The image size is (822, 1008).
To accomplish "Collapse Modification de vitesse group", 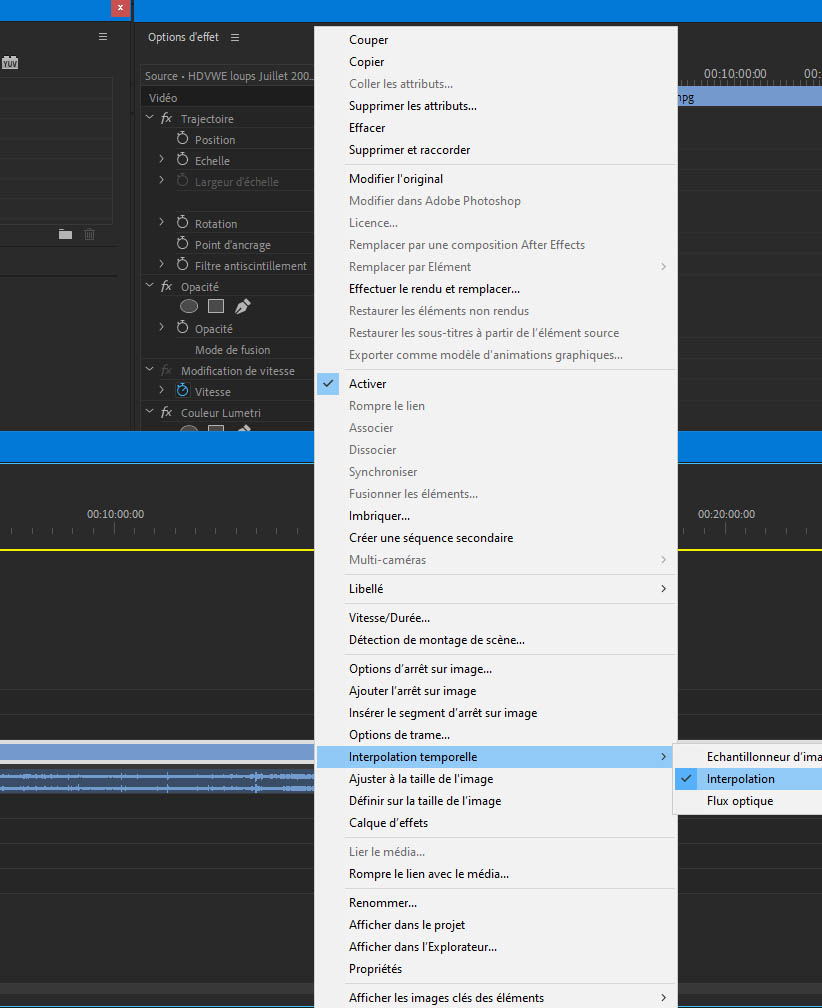I will [x=150, y=370].
